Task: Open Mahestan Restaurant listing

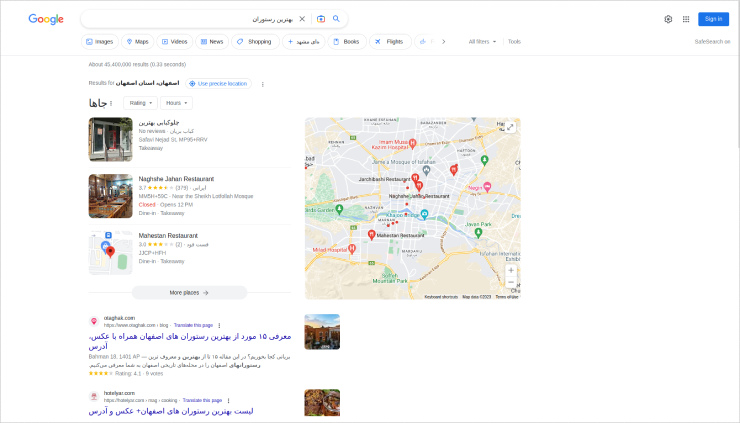Action: (168, 236)
